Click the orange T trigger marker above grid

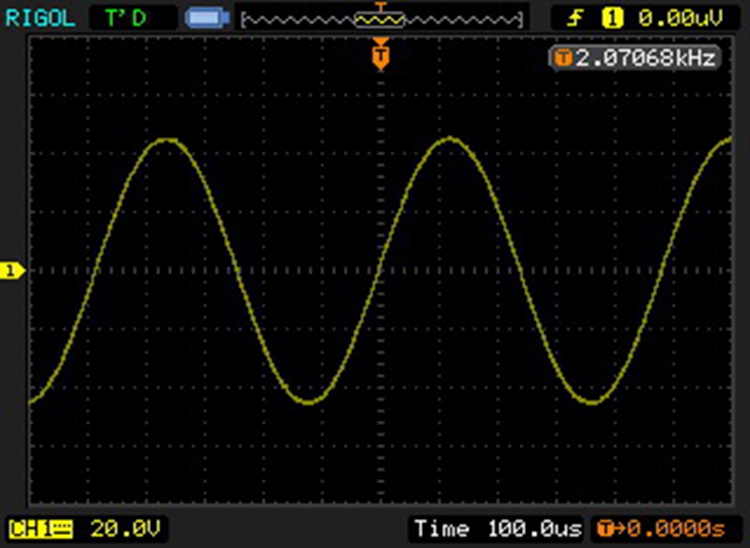380,55
